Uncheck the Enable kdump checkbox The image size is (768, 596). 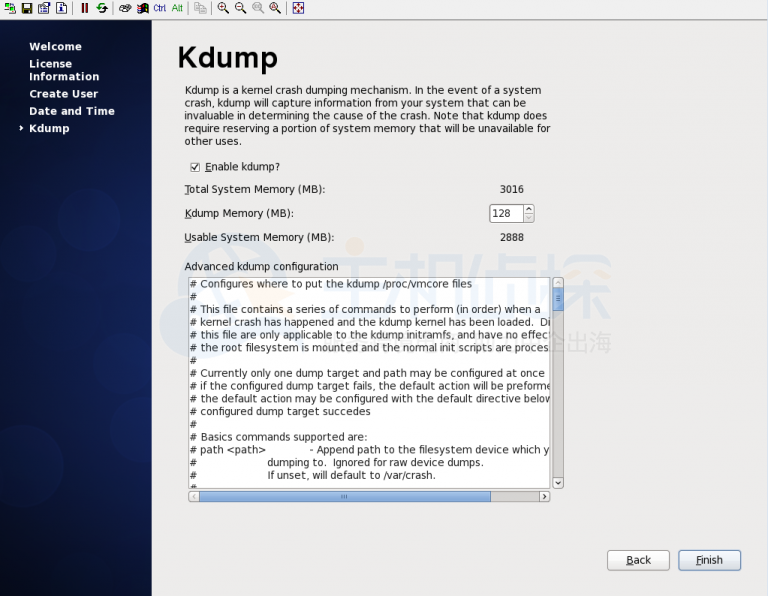(195, 167)
